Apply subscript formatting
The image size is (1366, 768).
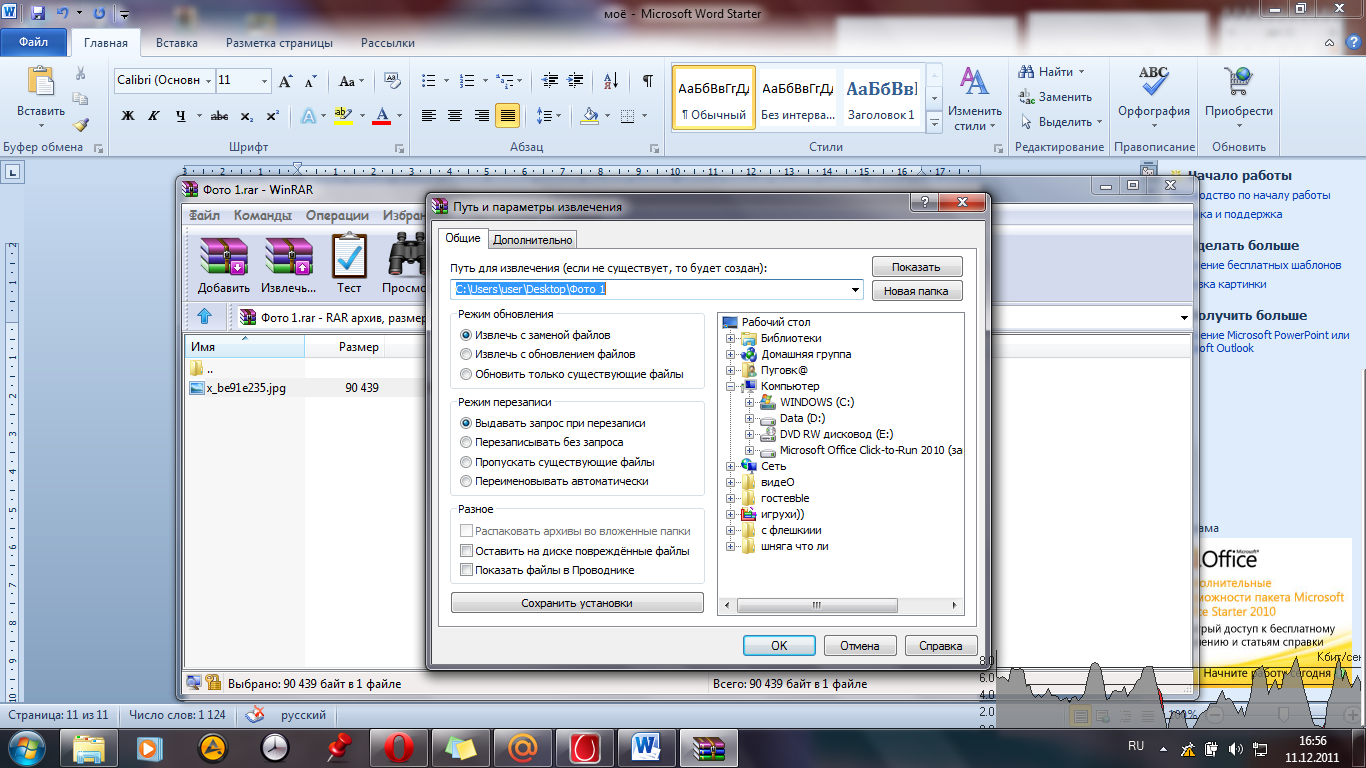(x=246, y=116)
